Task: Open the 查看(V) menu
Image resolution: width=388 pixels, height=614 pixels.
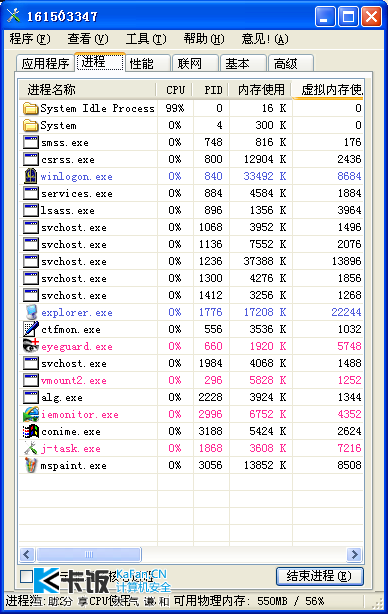Action: [x=88, y=39]
